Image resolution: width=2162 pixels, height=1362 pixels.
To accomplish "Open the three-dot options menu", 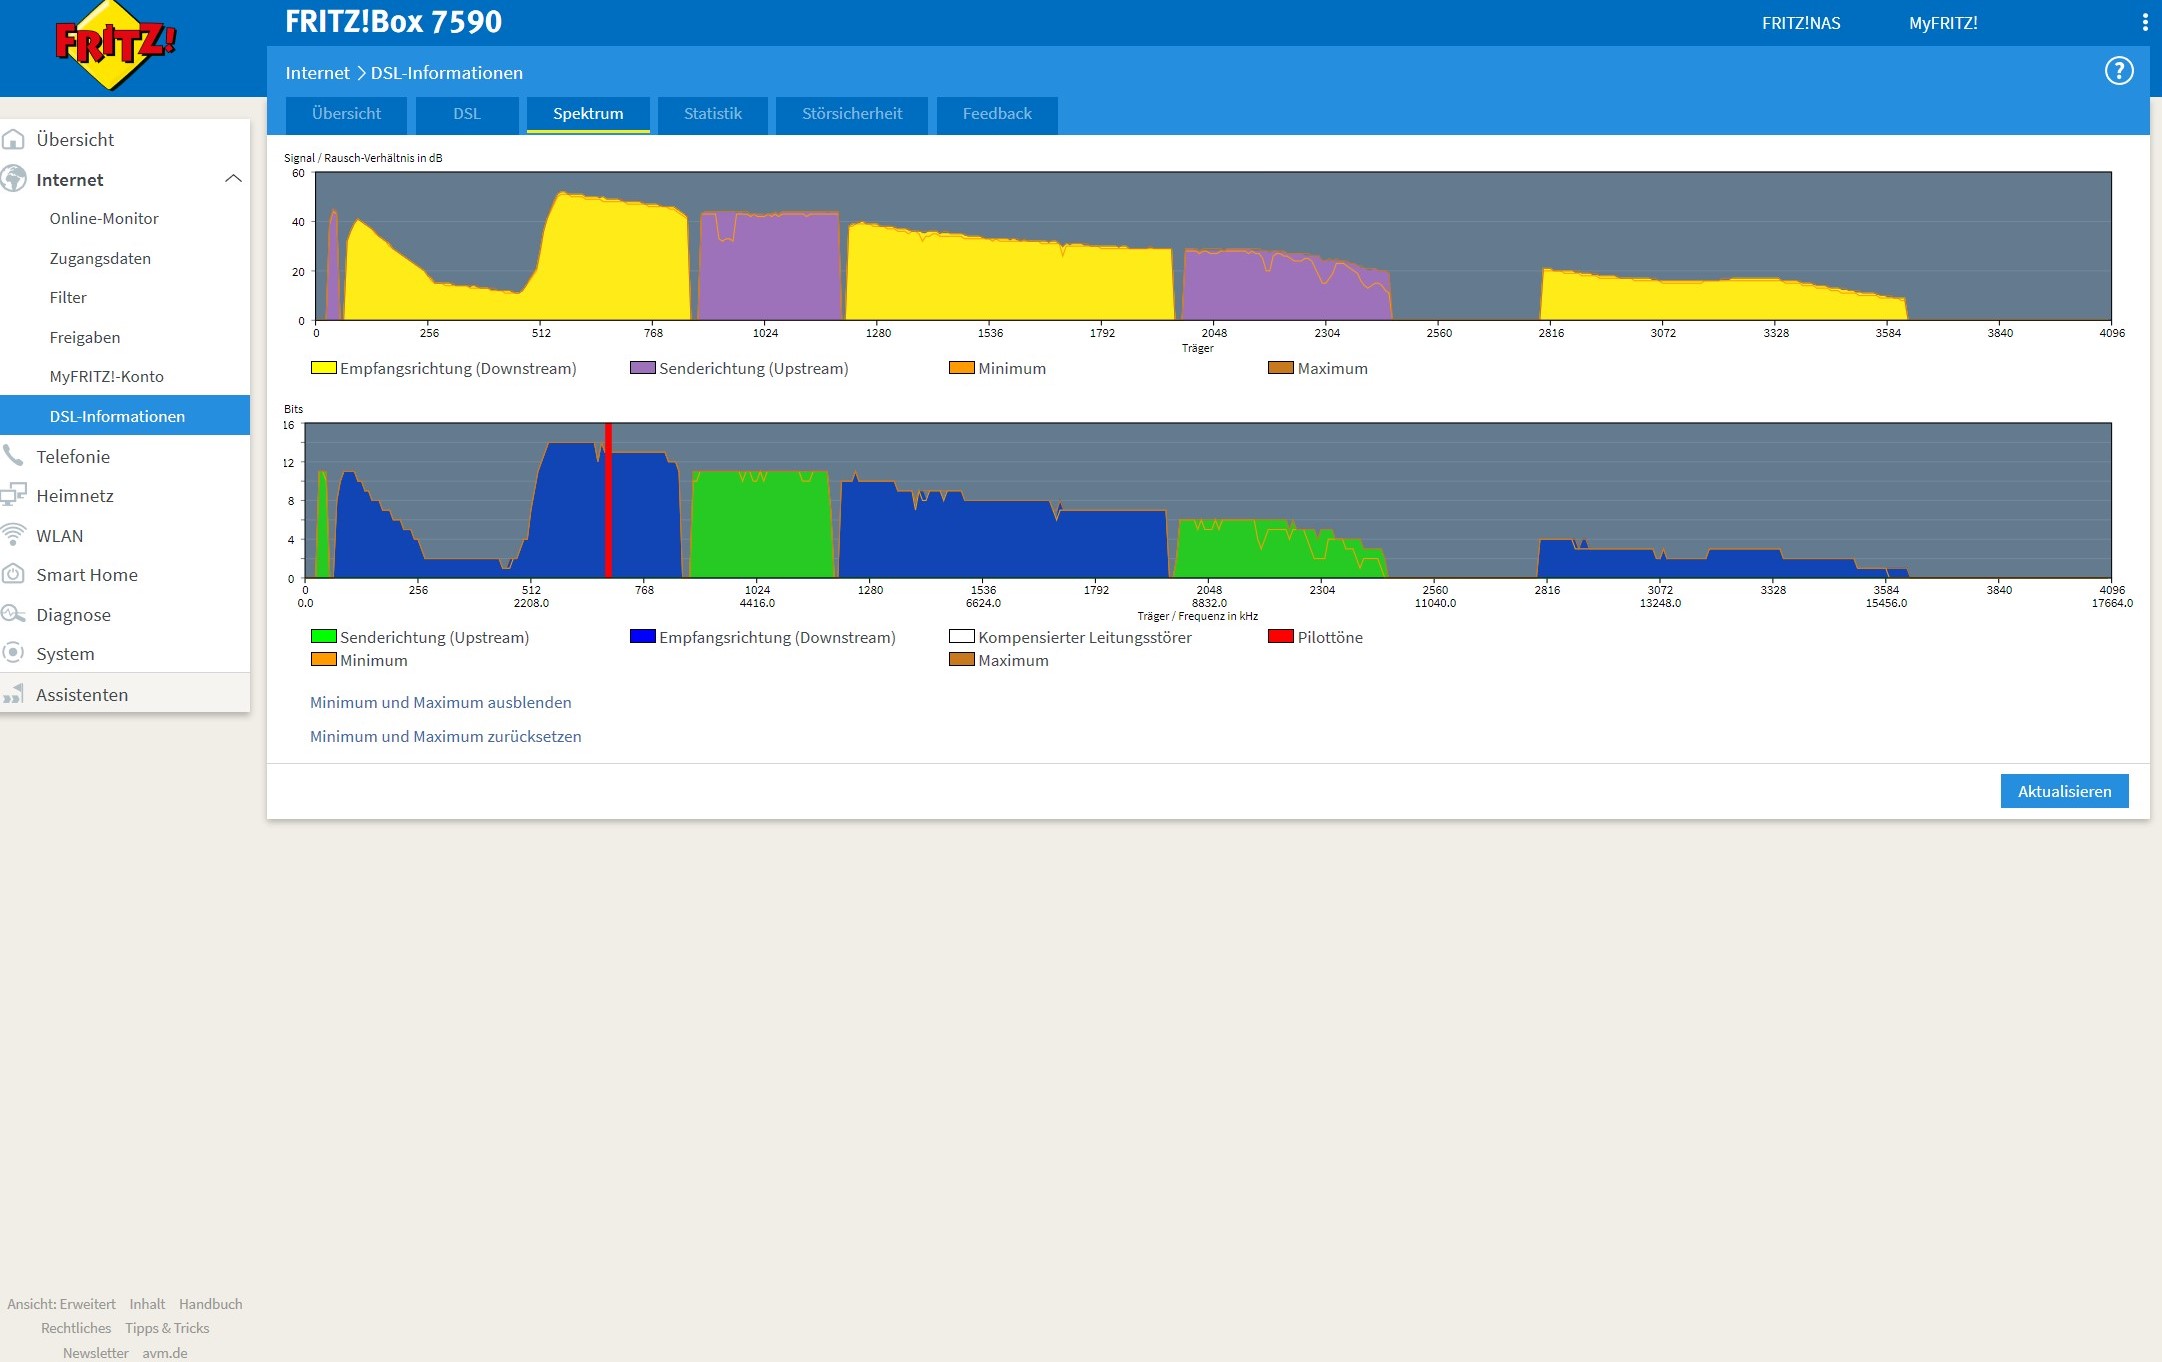I will coord(2144,22).
